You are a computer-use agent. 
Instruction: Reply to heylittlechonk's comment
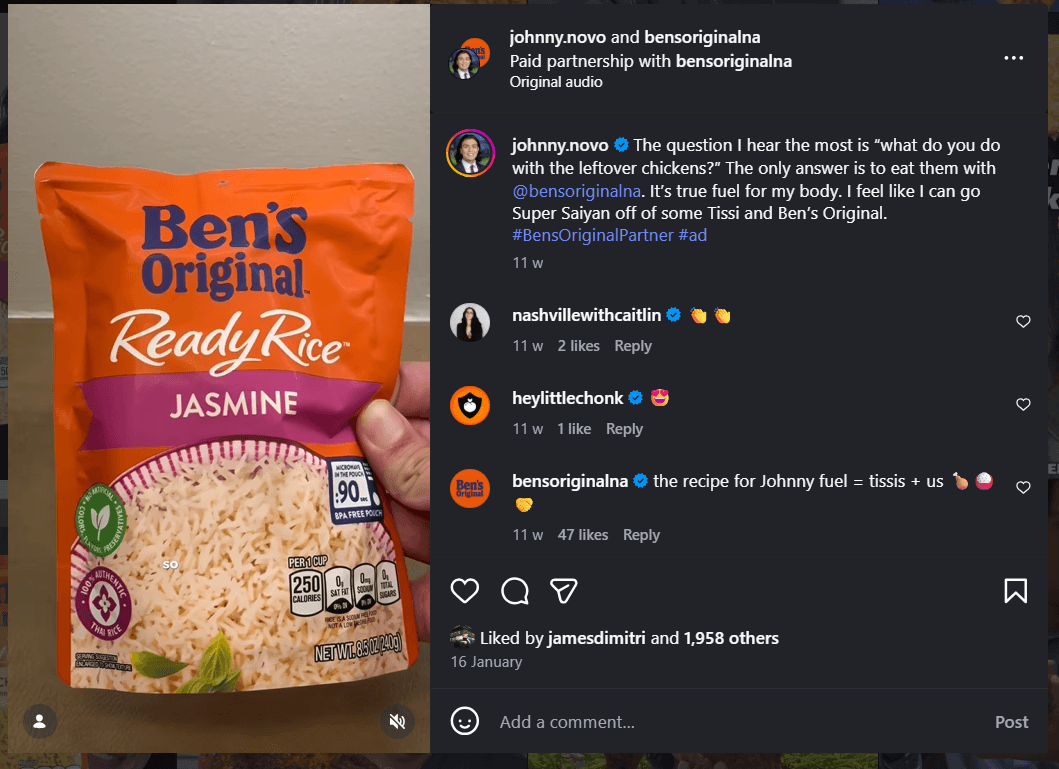[624, 428]
